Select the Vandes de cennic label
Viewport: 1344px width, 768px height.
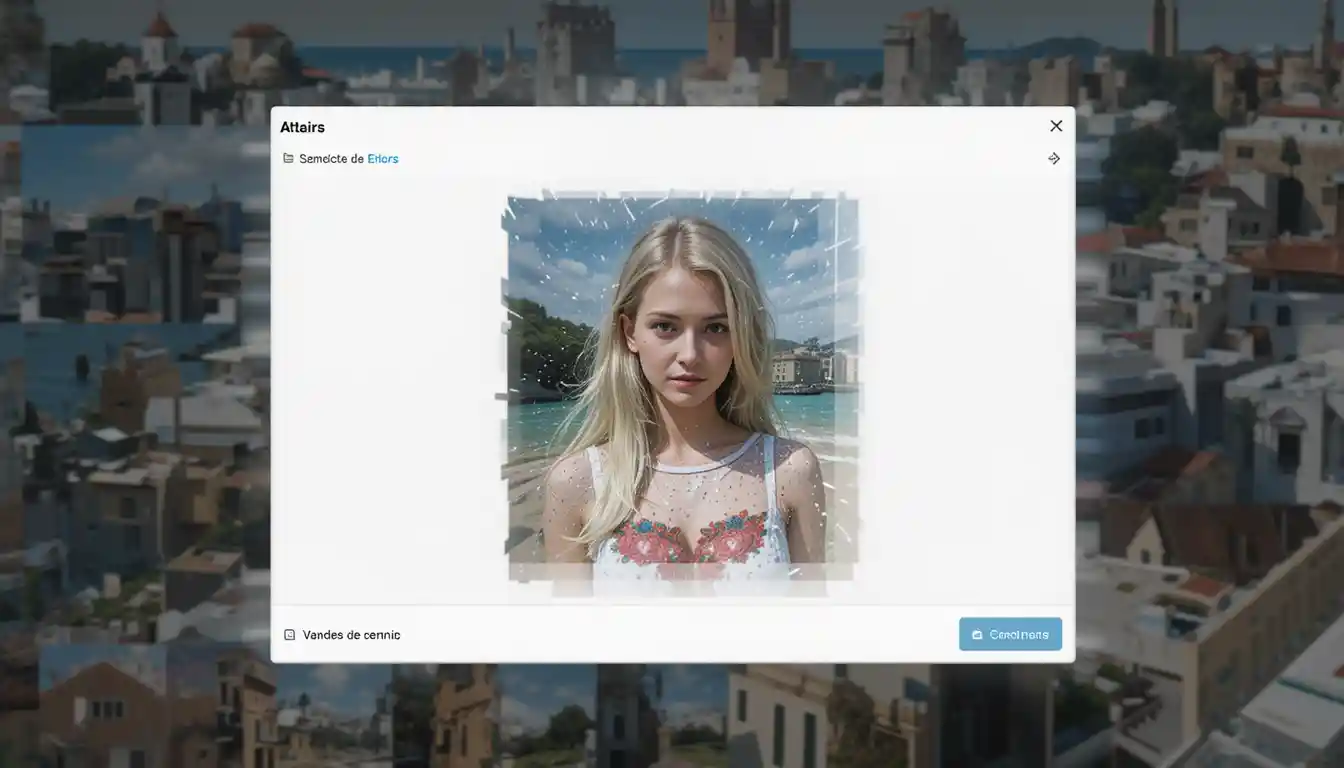click(x=351, y=635)
